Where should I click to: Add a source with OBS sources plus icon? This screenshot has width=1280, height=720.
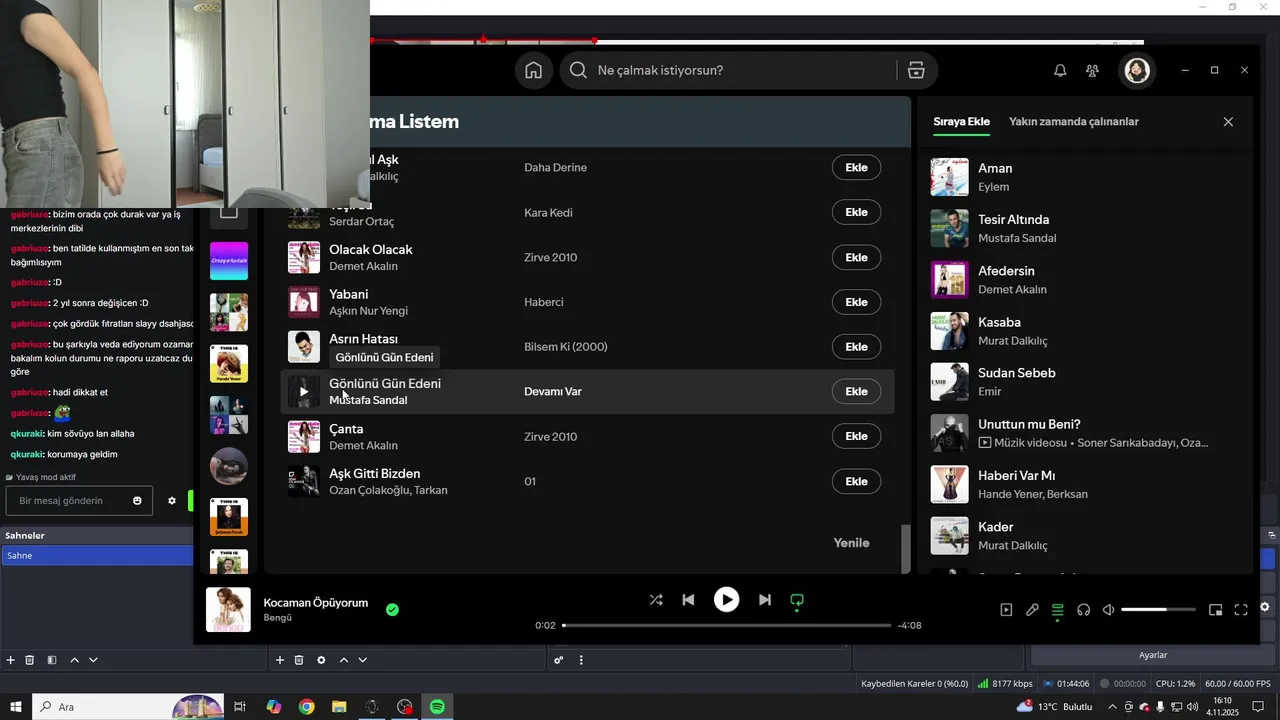[280, 660]
